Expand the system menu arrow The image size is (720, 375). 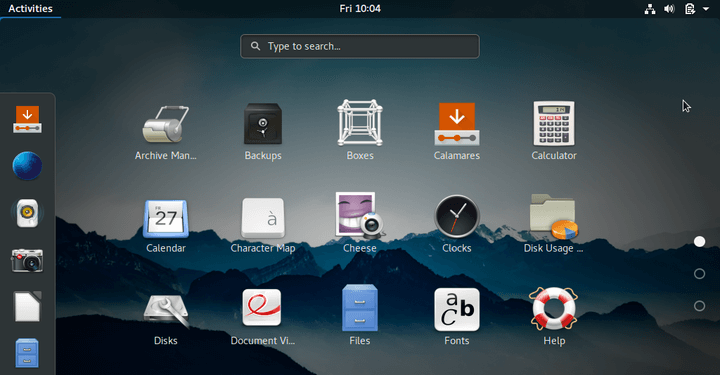[x=706, y=9]
